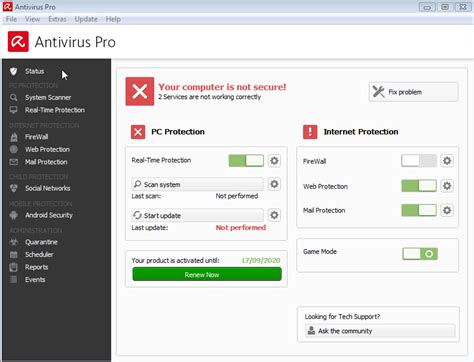Open Web Protection sidebar entry

(47, 149)
